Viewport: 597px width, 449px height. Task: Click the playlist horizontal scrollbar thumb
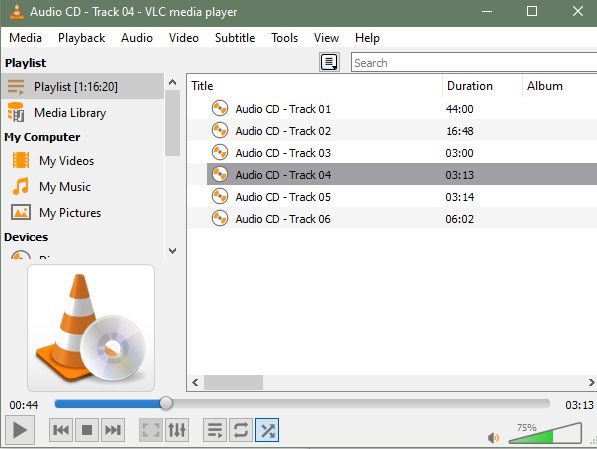click(x=233, y=382)
